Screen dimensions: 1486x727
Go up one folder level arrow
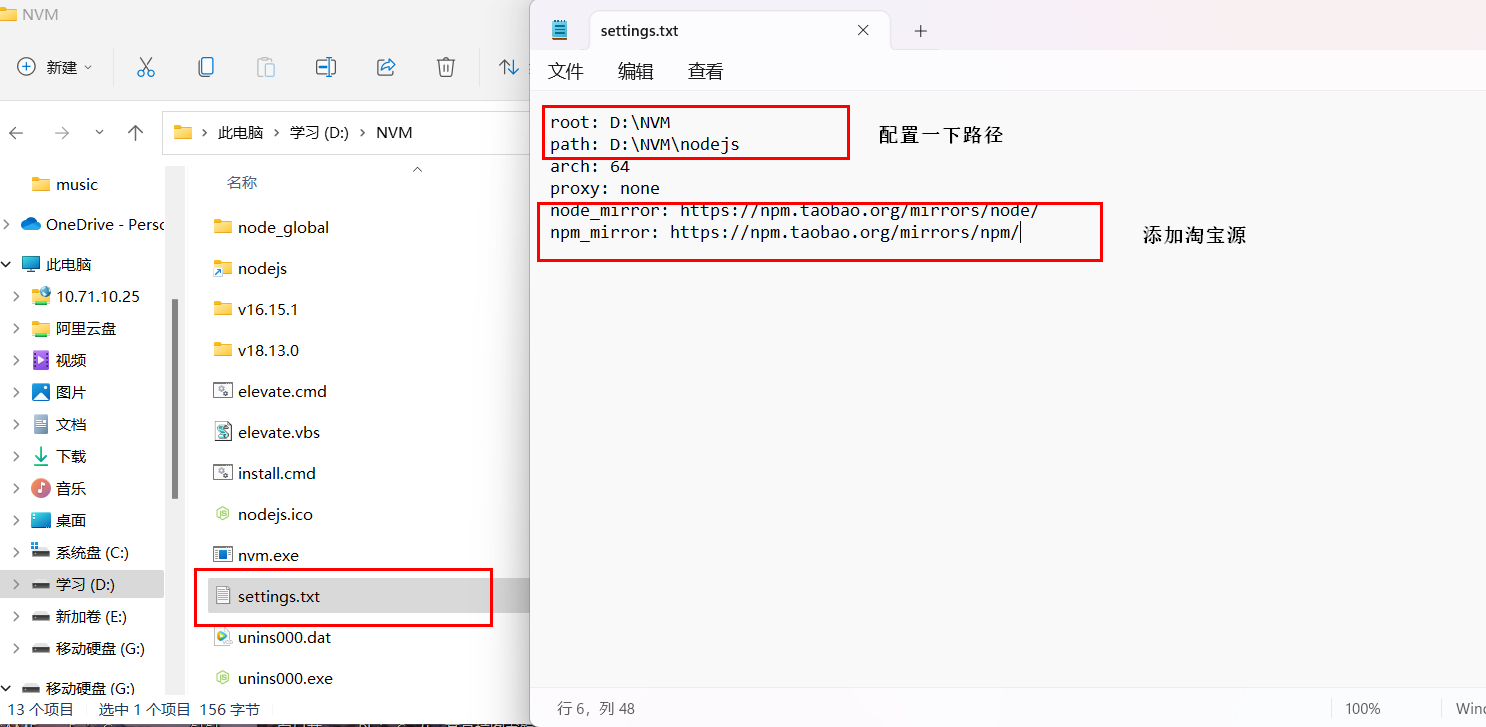pyautogui.click(x=136, y=132)
